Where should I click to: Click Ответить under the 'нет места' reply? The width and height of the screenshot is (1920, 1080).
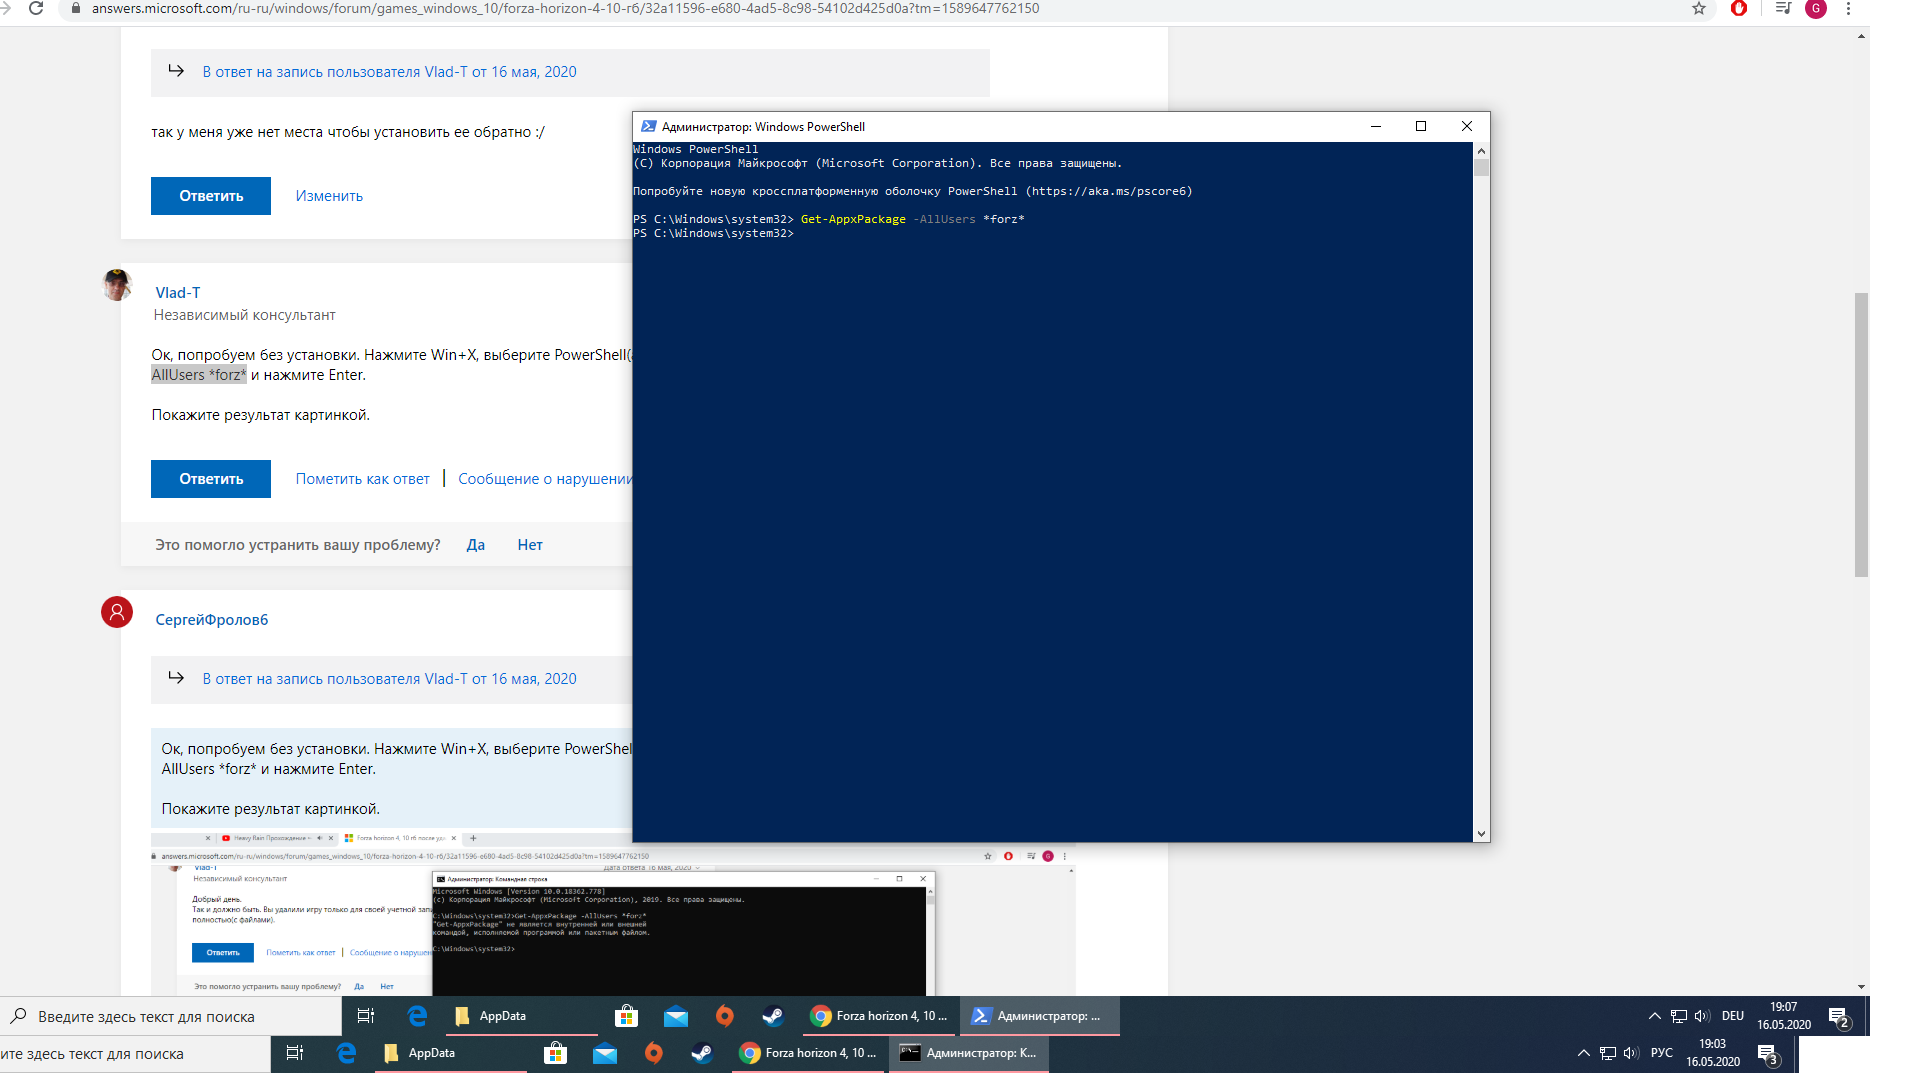click(211, 196)
